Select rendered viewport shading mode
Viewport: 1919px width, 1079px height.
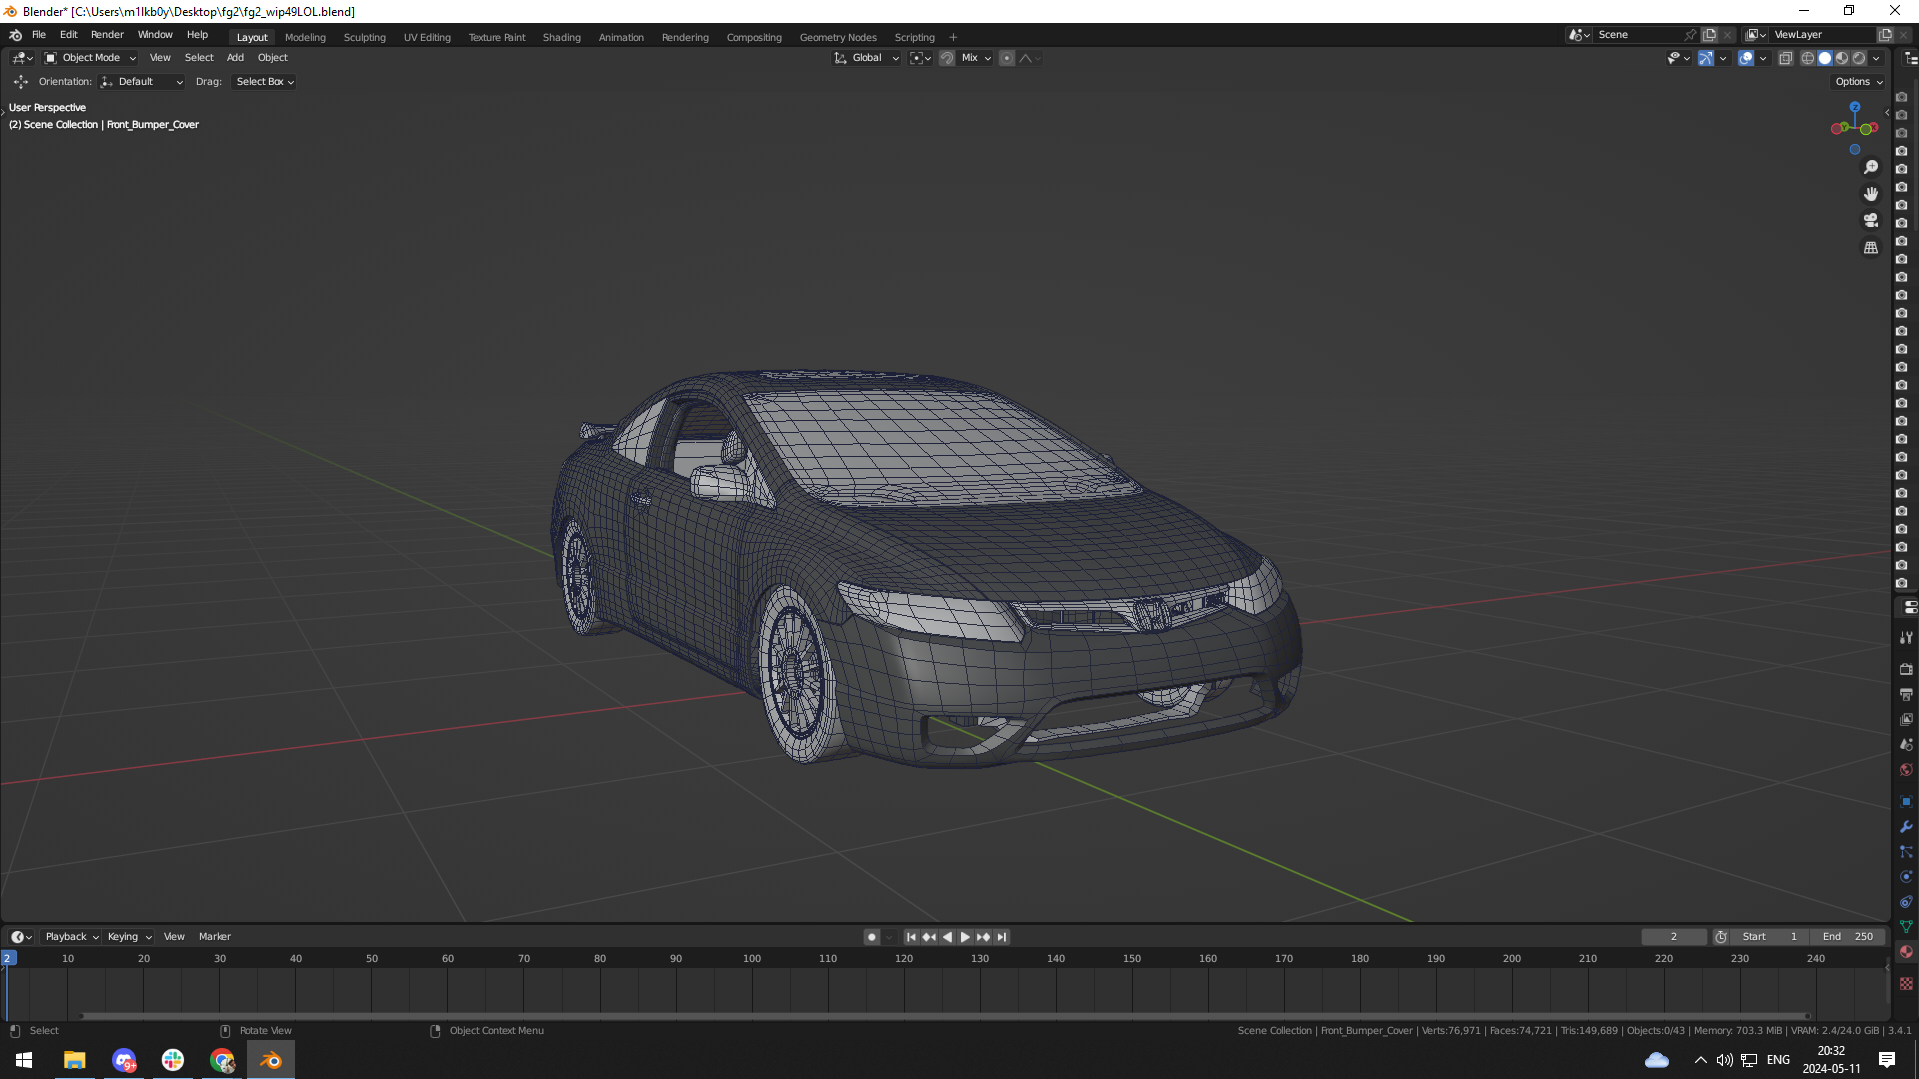click(x=1859, y=58)
